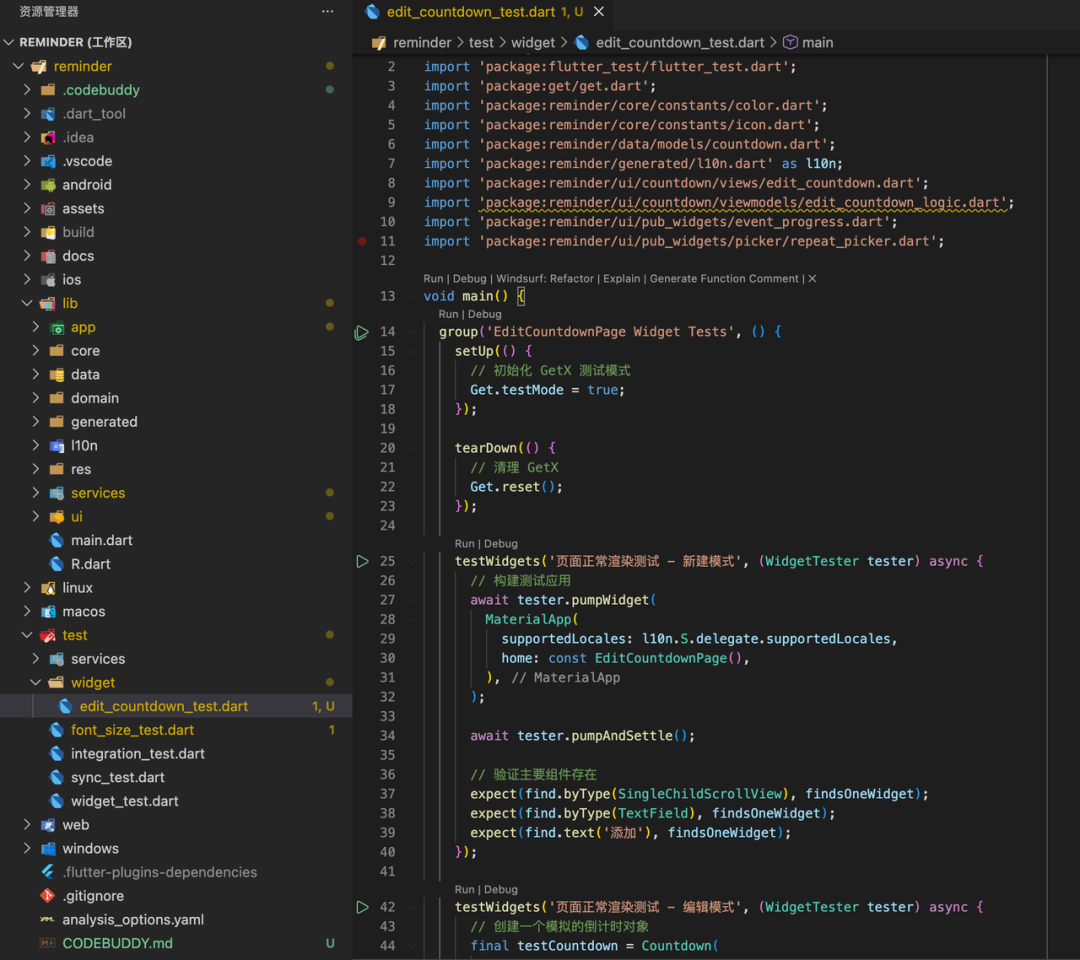This screenshot has height=960, width=1080.
Task: Collapse the REMINDER workspace root section
Action: click(10, 42)
